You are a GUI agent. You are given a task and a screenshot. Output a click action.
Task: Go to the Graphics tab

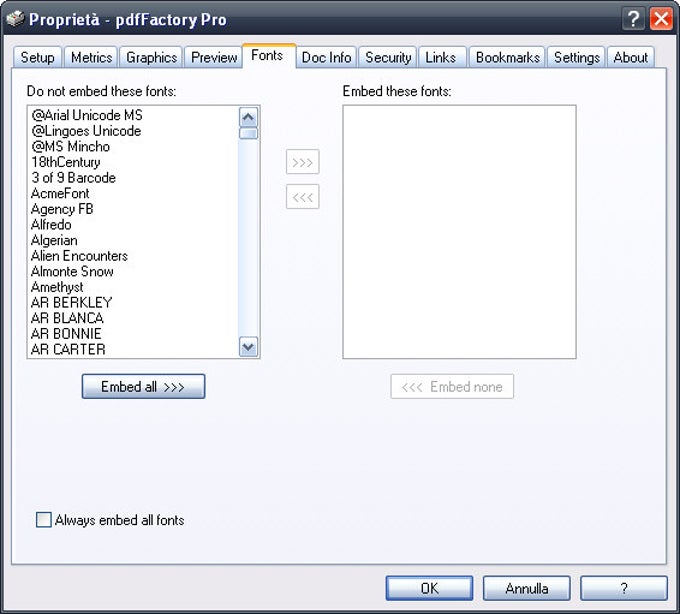coord(151,57)
